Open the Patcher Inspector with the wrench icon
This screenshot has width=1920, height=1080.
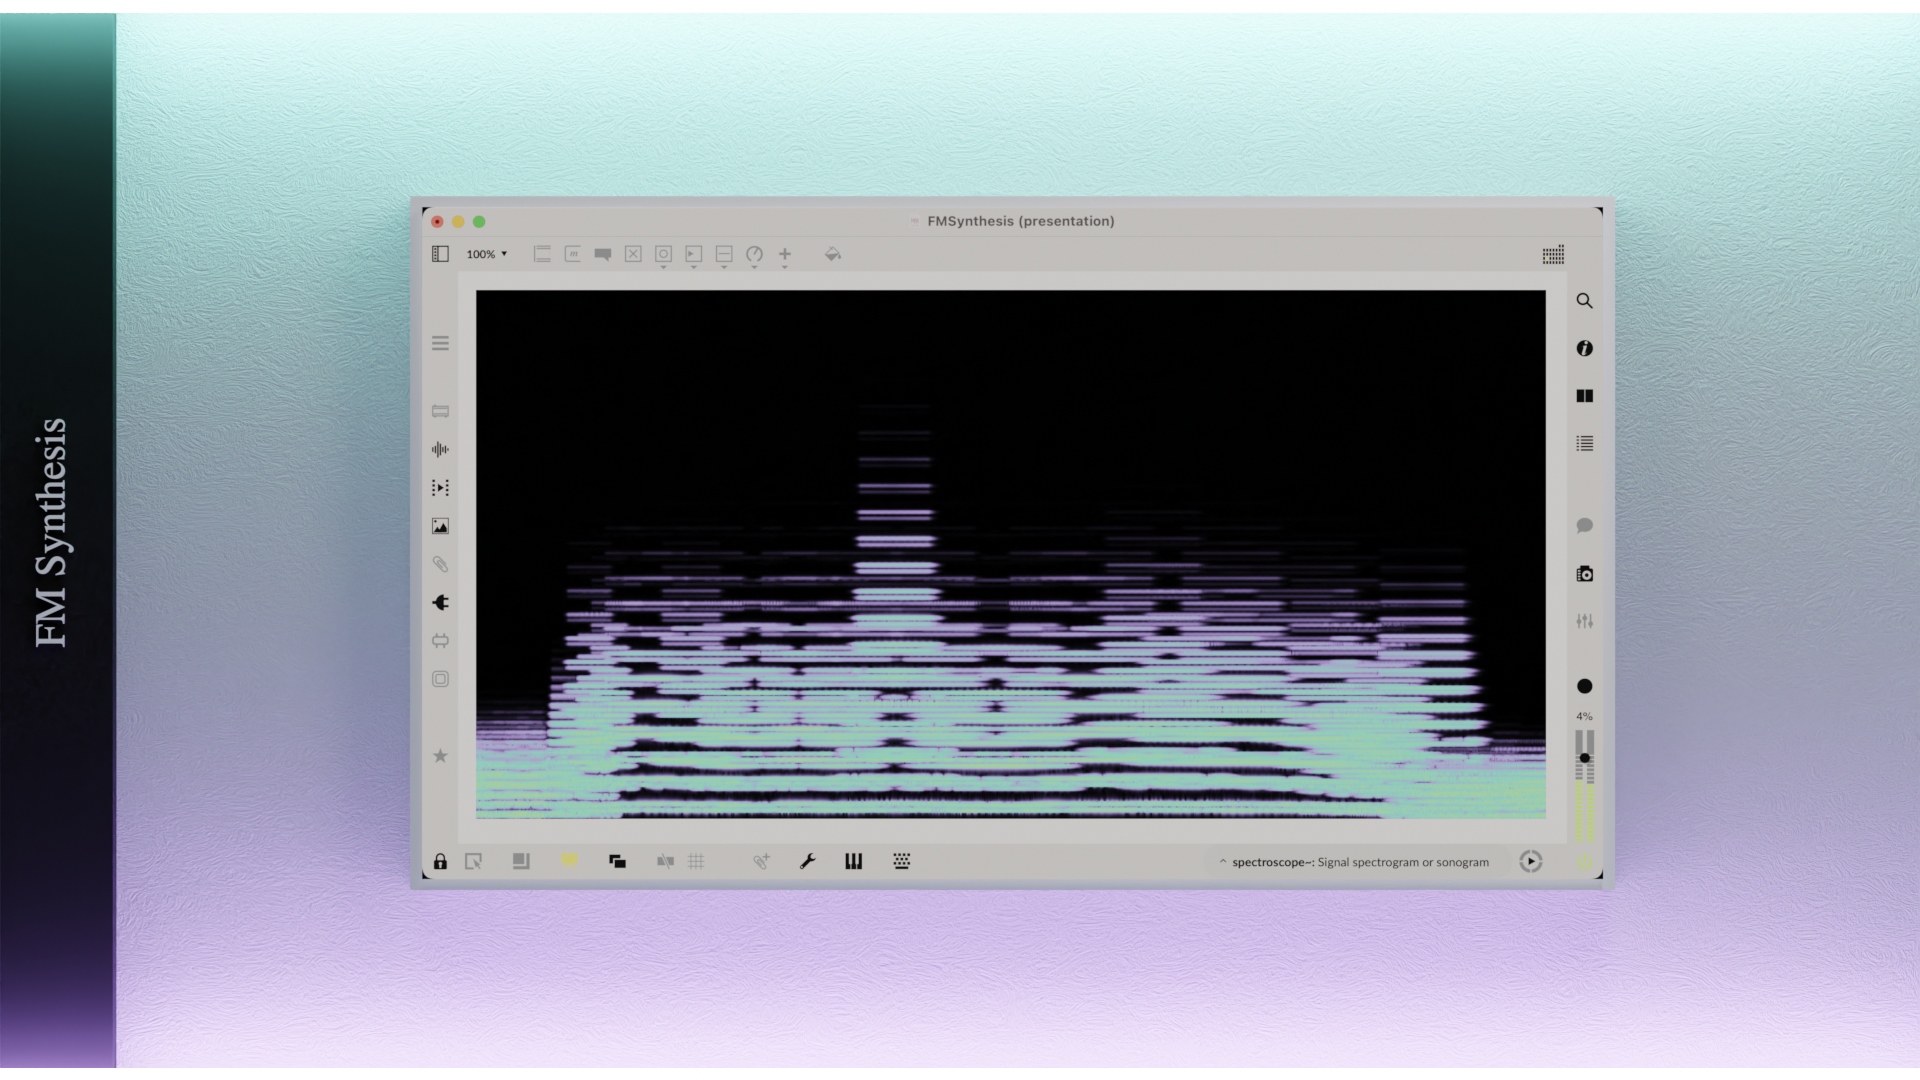click(807, 861)
